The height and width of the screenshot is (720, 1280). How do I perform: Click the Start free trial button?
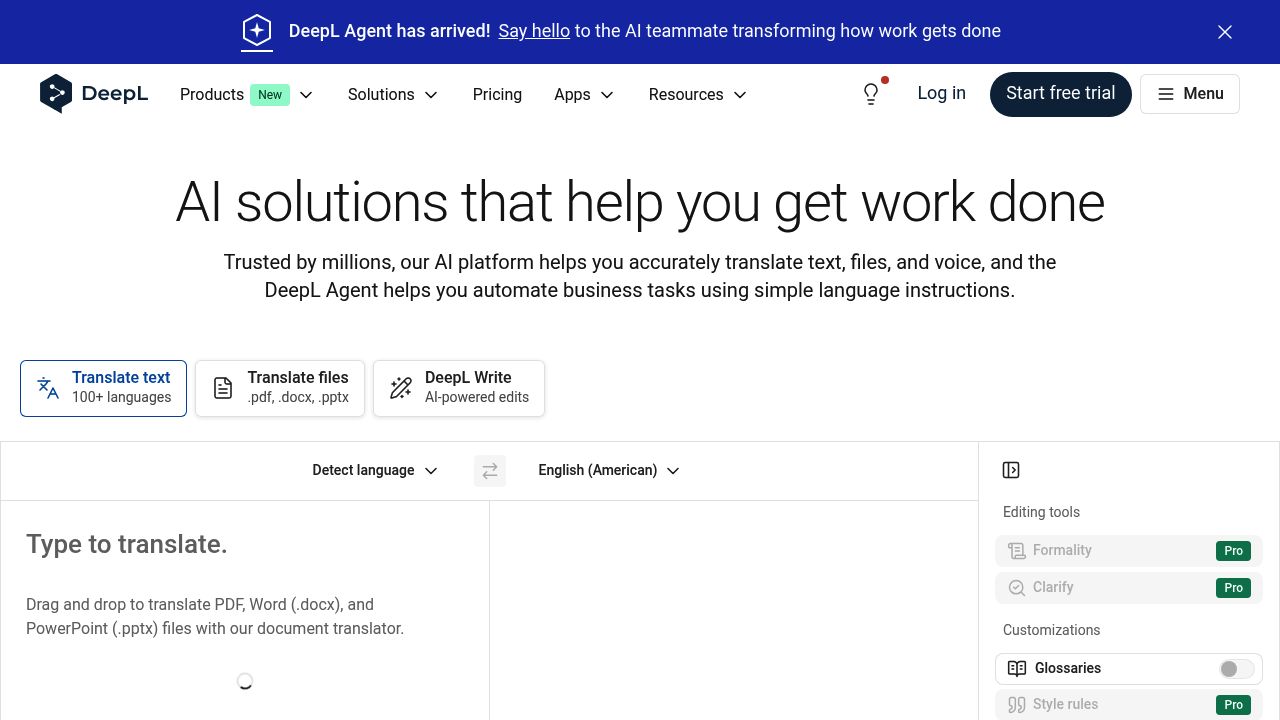coord(1060,94)
